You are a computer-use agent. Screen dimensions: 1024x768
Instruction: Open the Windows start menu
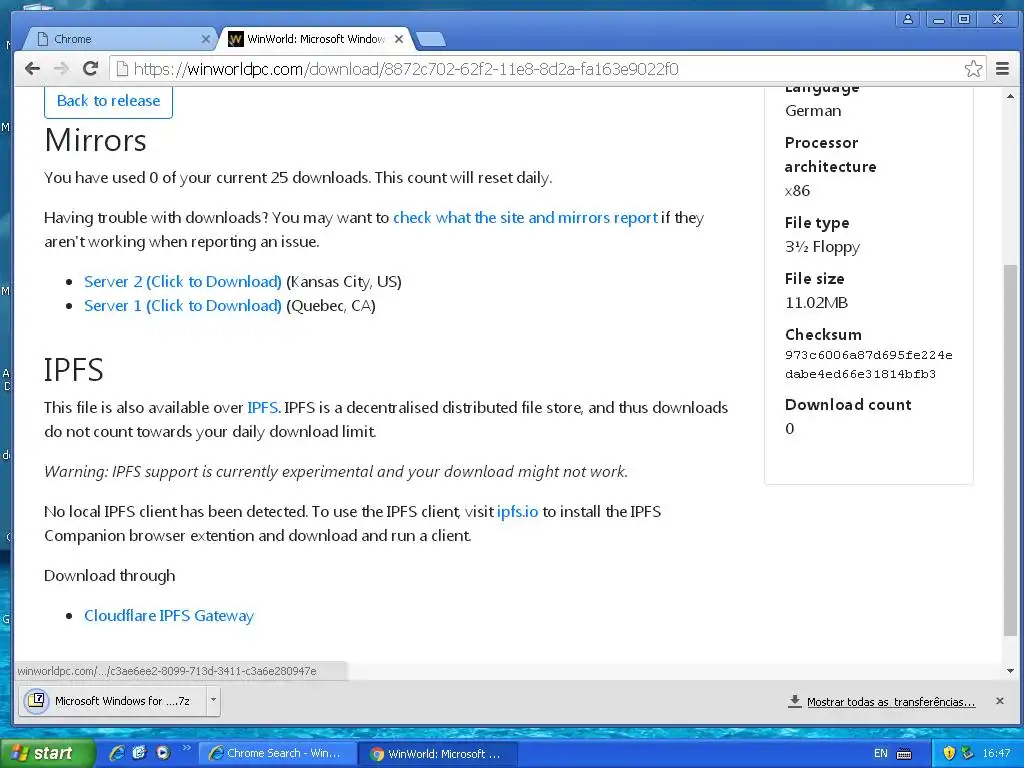coord(47,753)
